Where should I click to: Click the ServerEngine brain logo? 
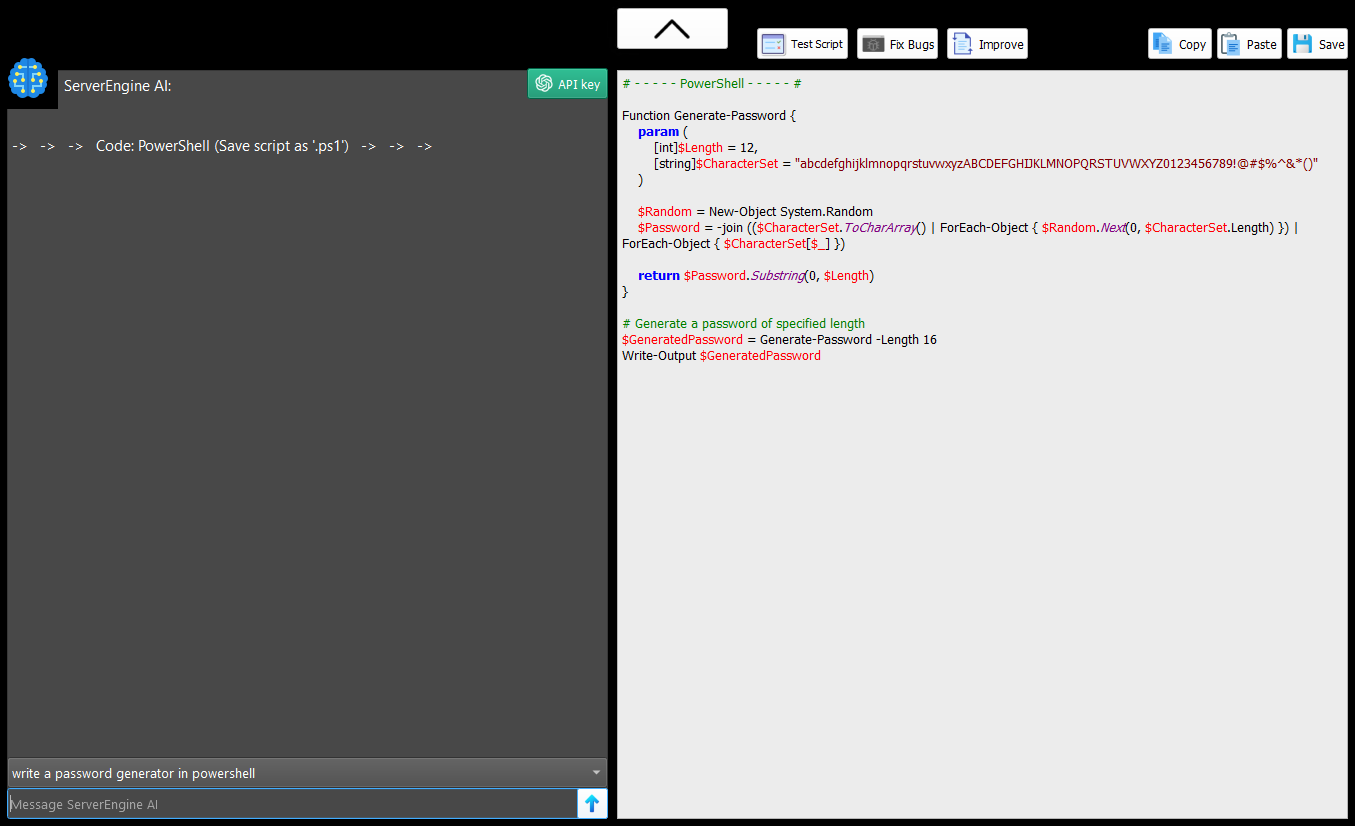click(x=28, y=78)
